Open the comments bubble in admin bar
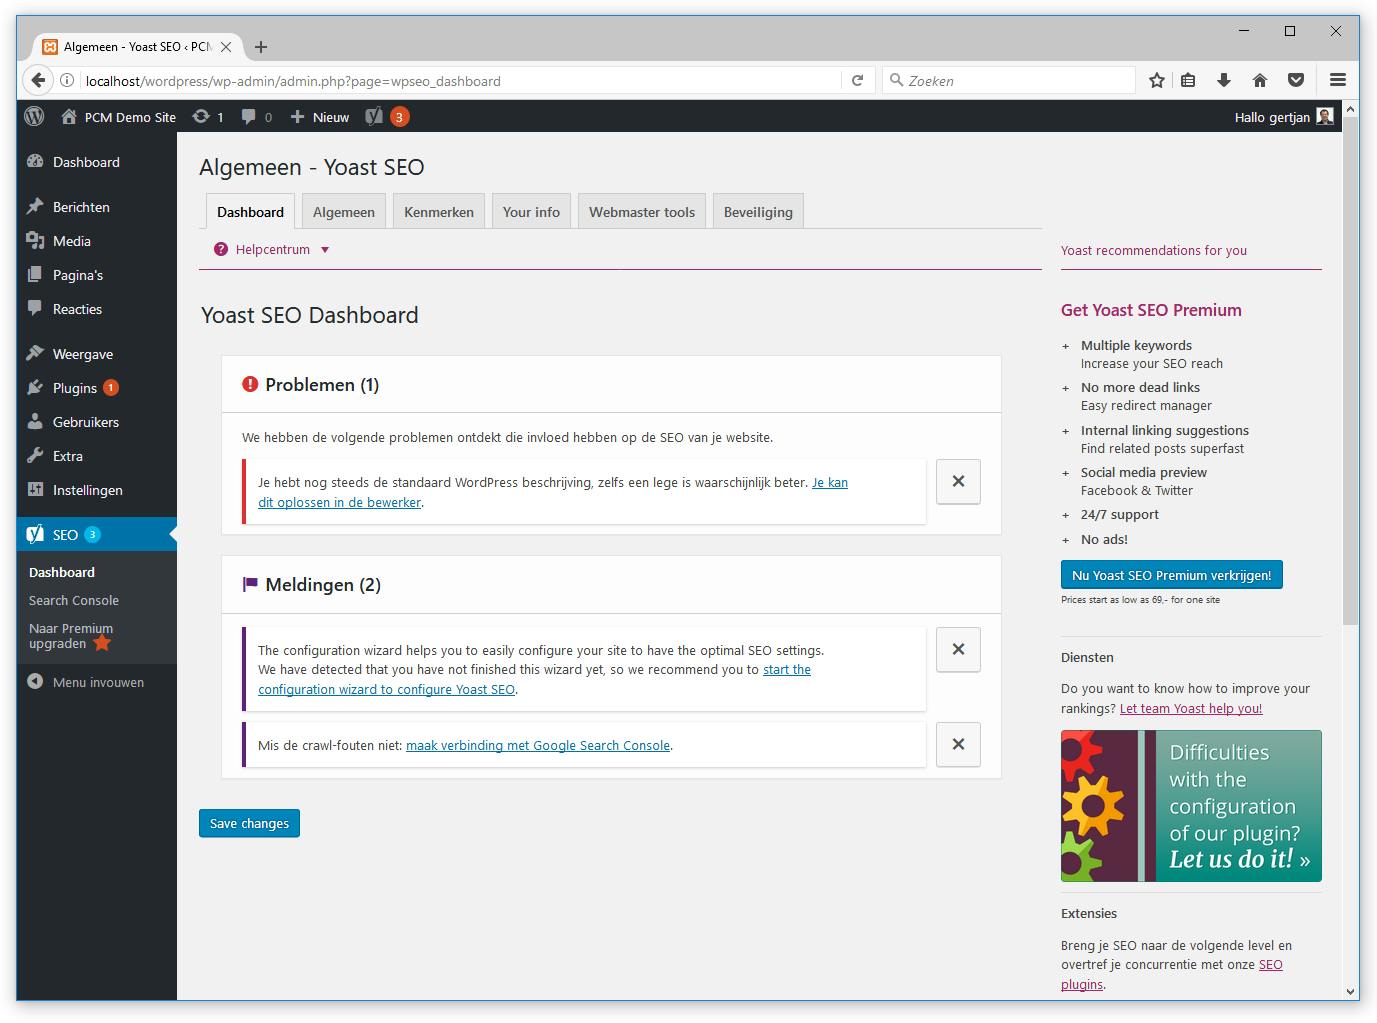The height and width of the screenshot is (1023, 1377). click(249, 116)
